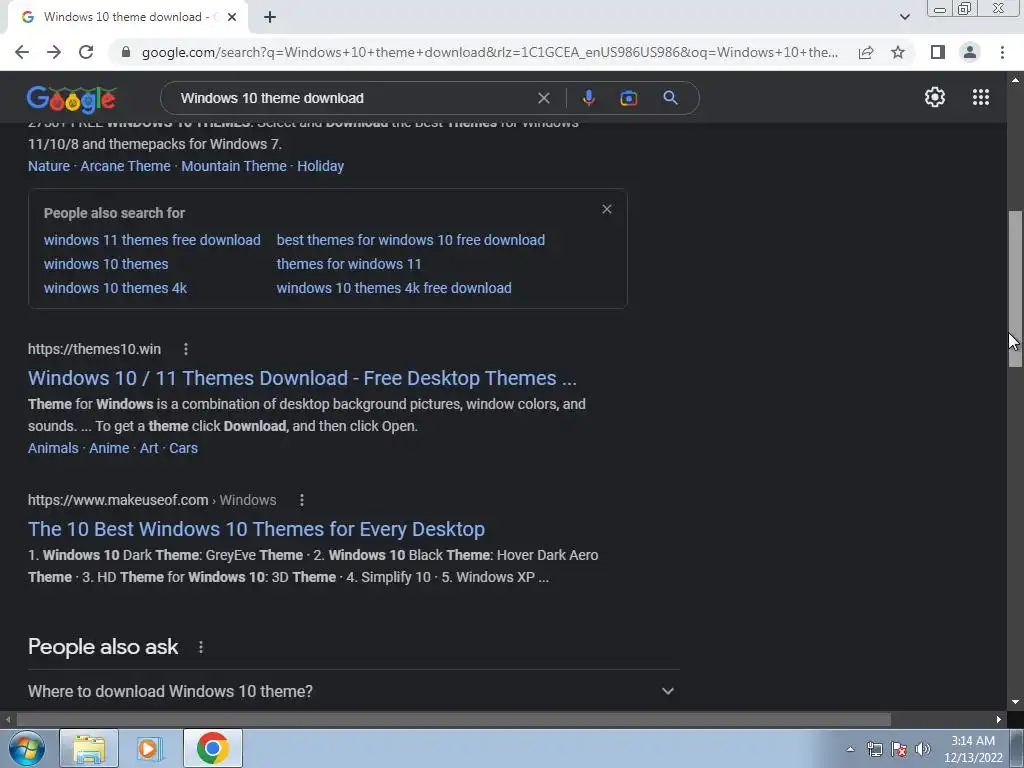Open a new browser tab
This screenshot has height=768, width=1024.
pos(270,17)
